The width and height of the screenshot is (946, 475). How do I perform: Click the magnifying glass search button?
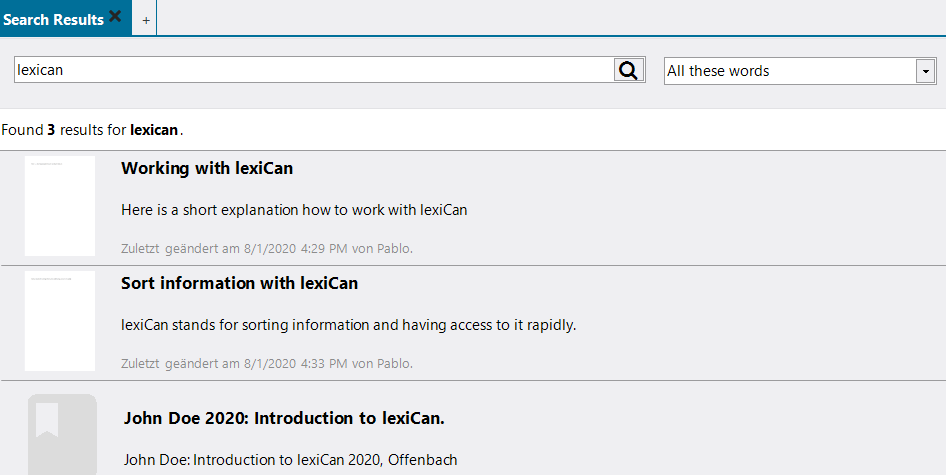pos(628,70)
